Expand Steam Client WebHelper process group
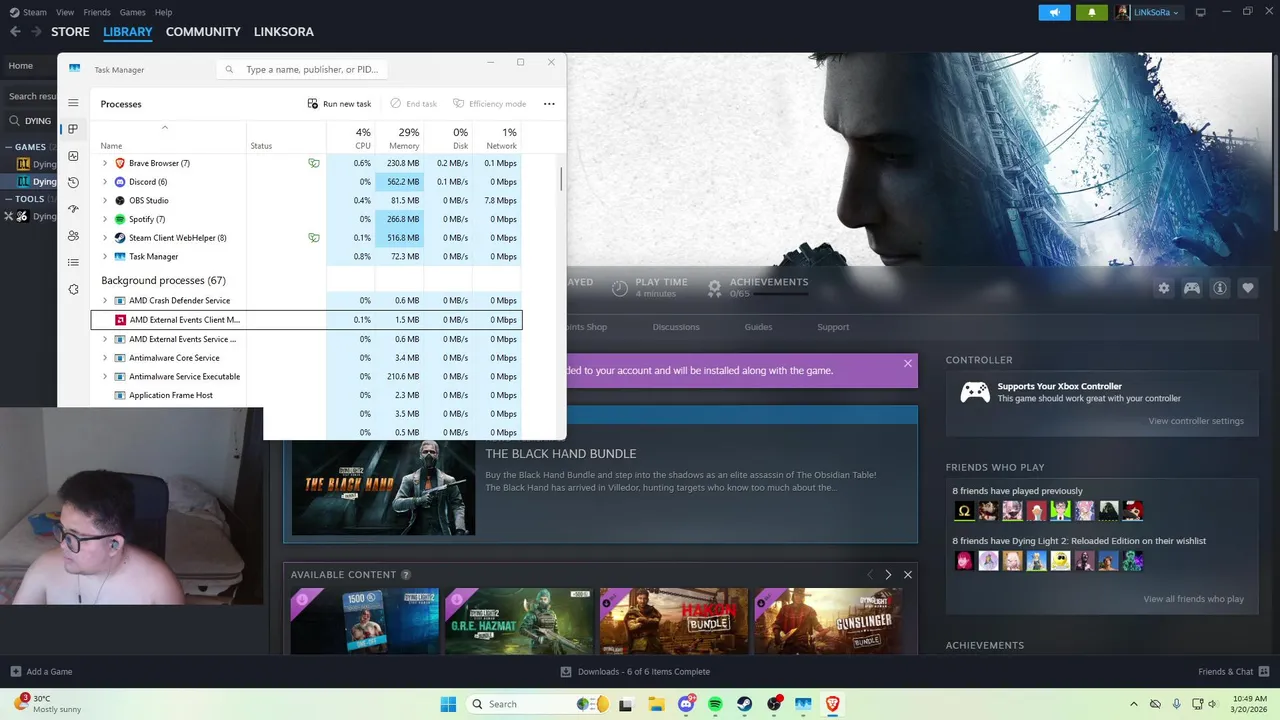 (x=105, y=238)
